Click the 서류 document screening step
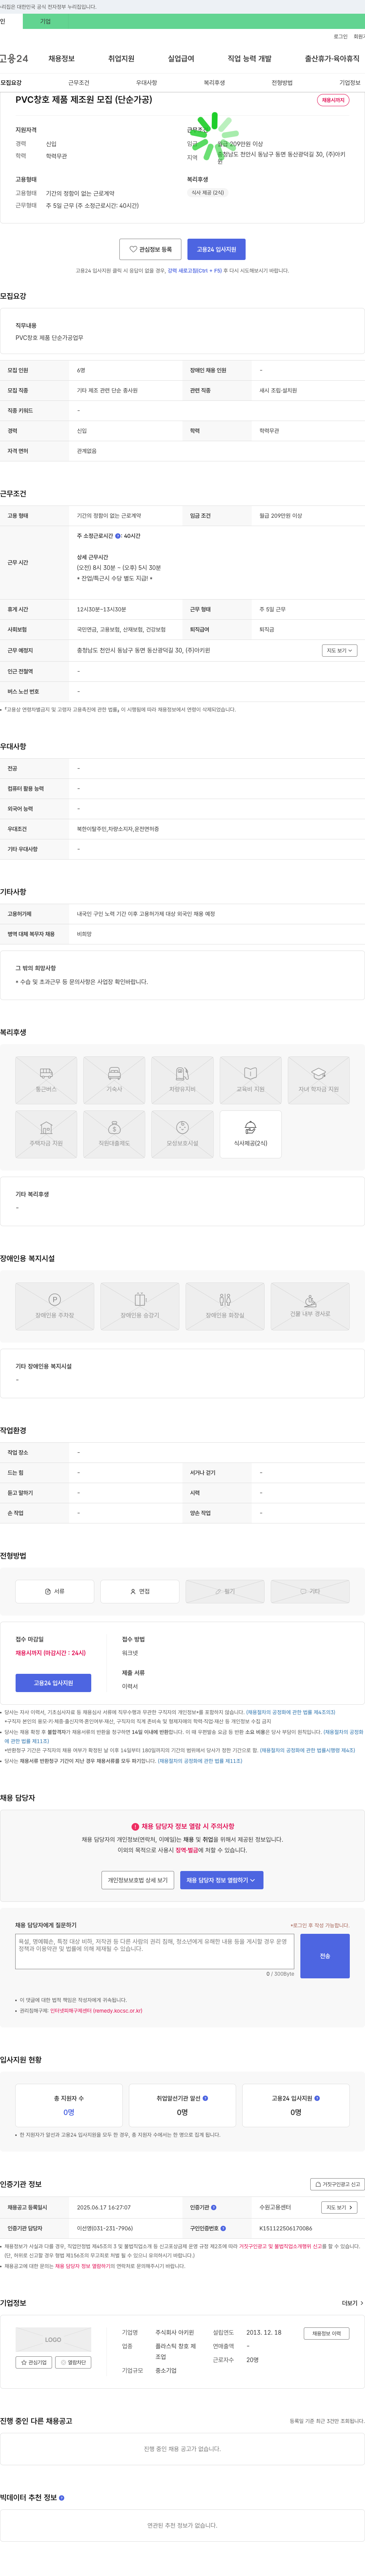365x2576 pixels. pos(55,1591)
